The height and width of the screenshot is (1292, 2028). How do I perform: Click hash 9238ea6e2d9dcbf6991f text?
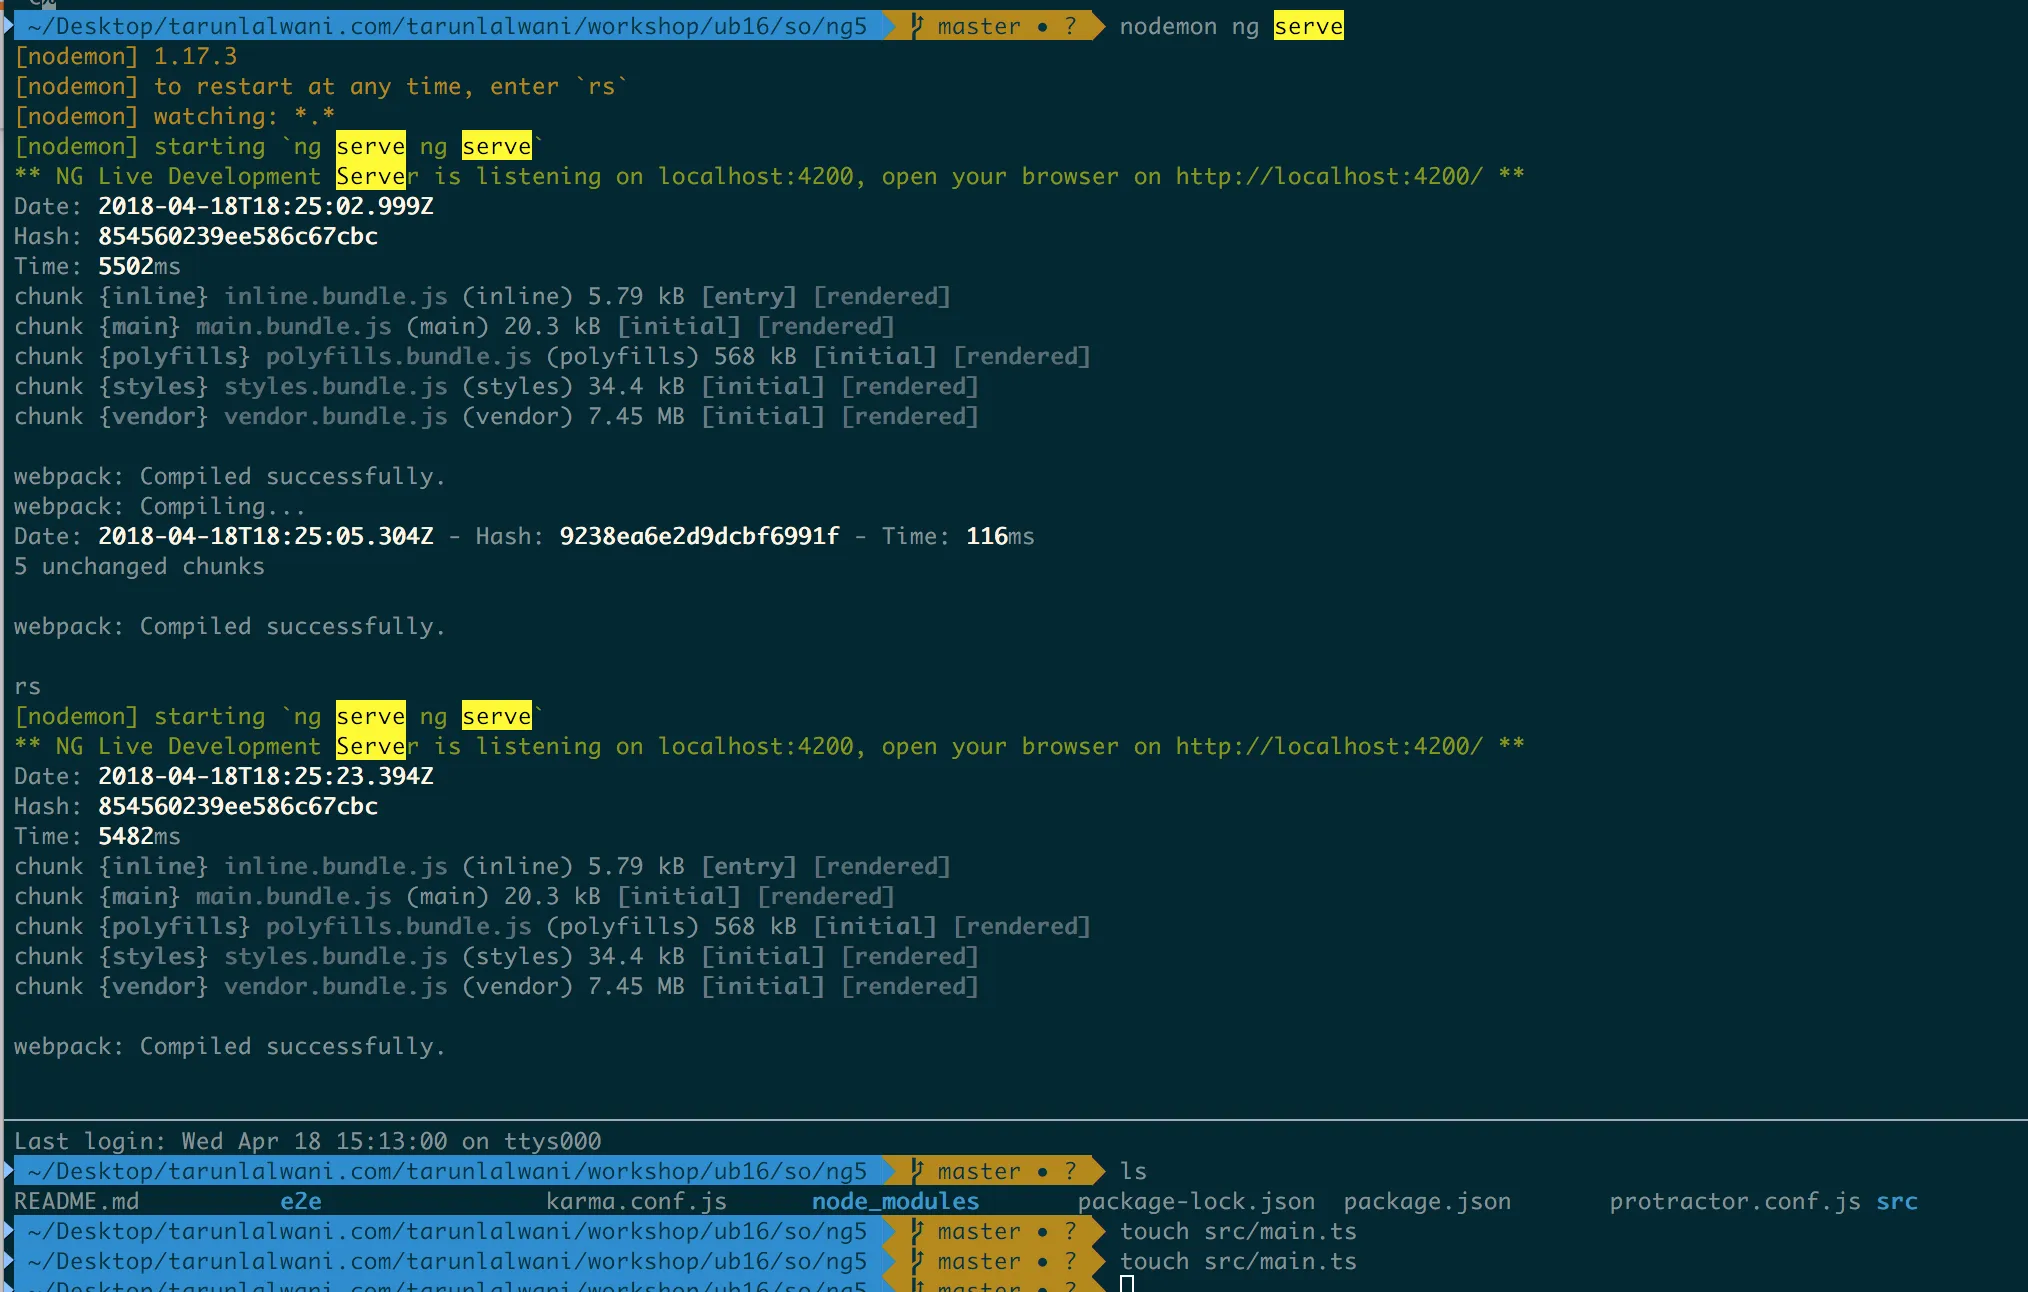click(x=699, y=537)
